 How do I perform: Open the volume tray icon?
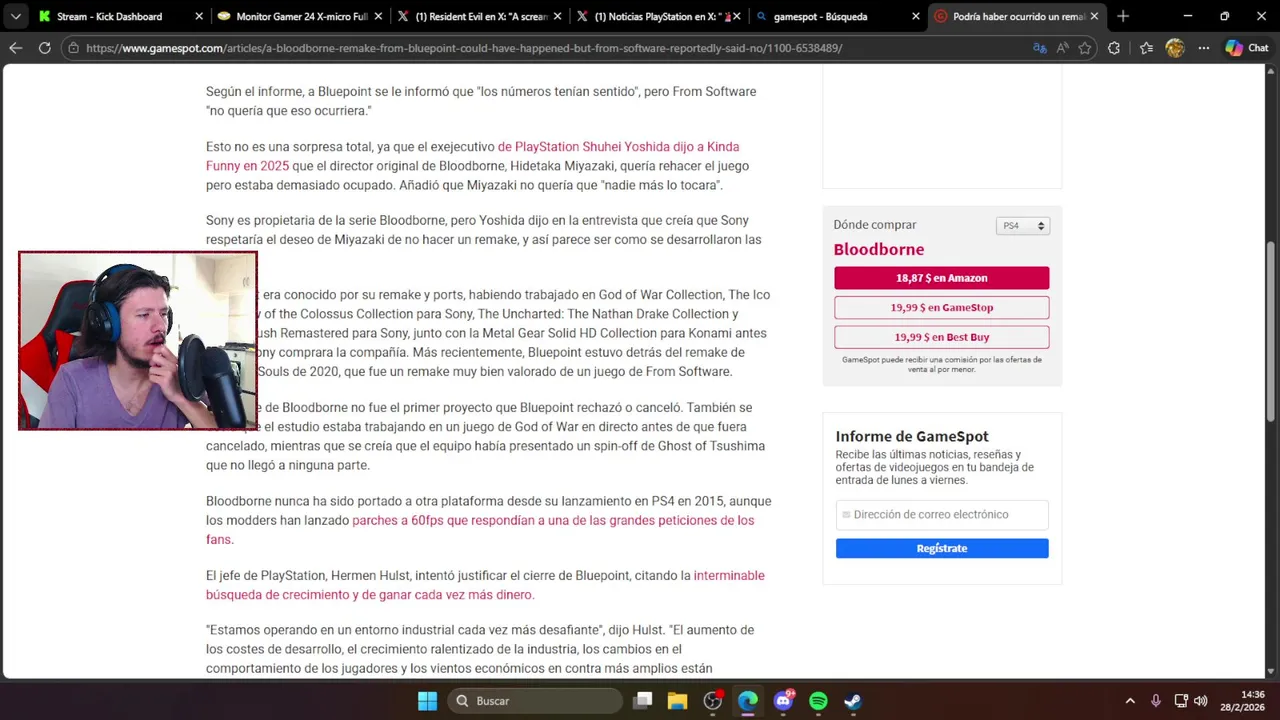pyautogui.click(x=1201, y=701)
